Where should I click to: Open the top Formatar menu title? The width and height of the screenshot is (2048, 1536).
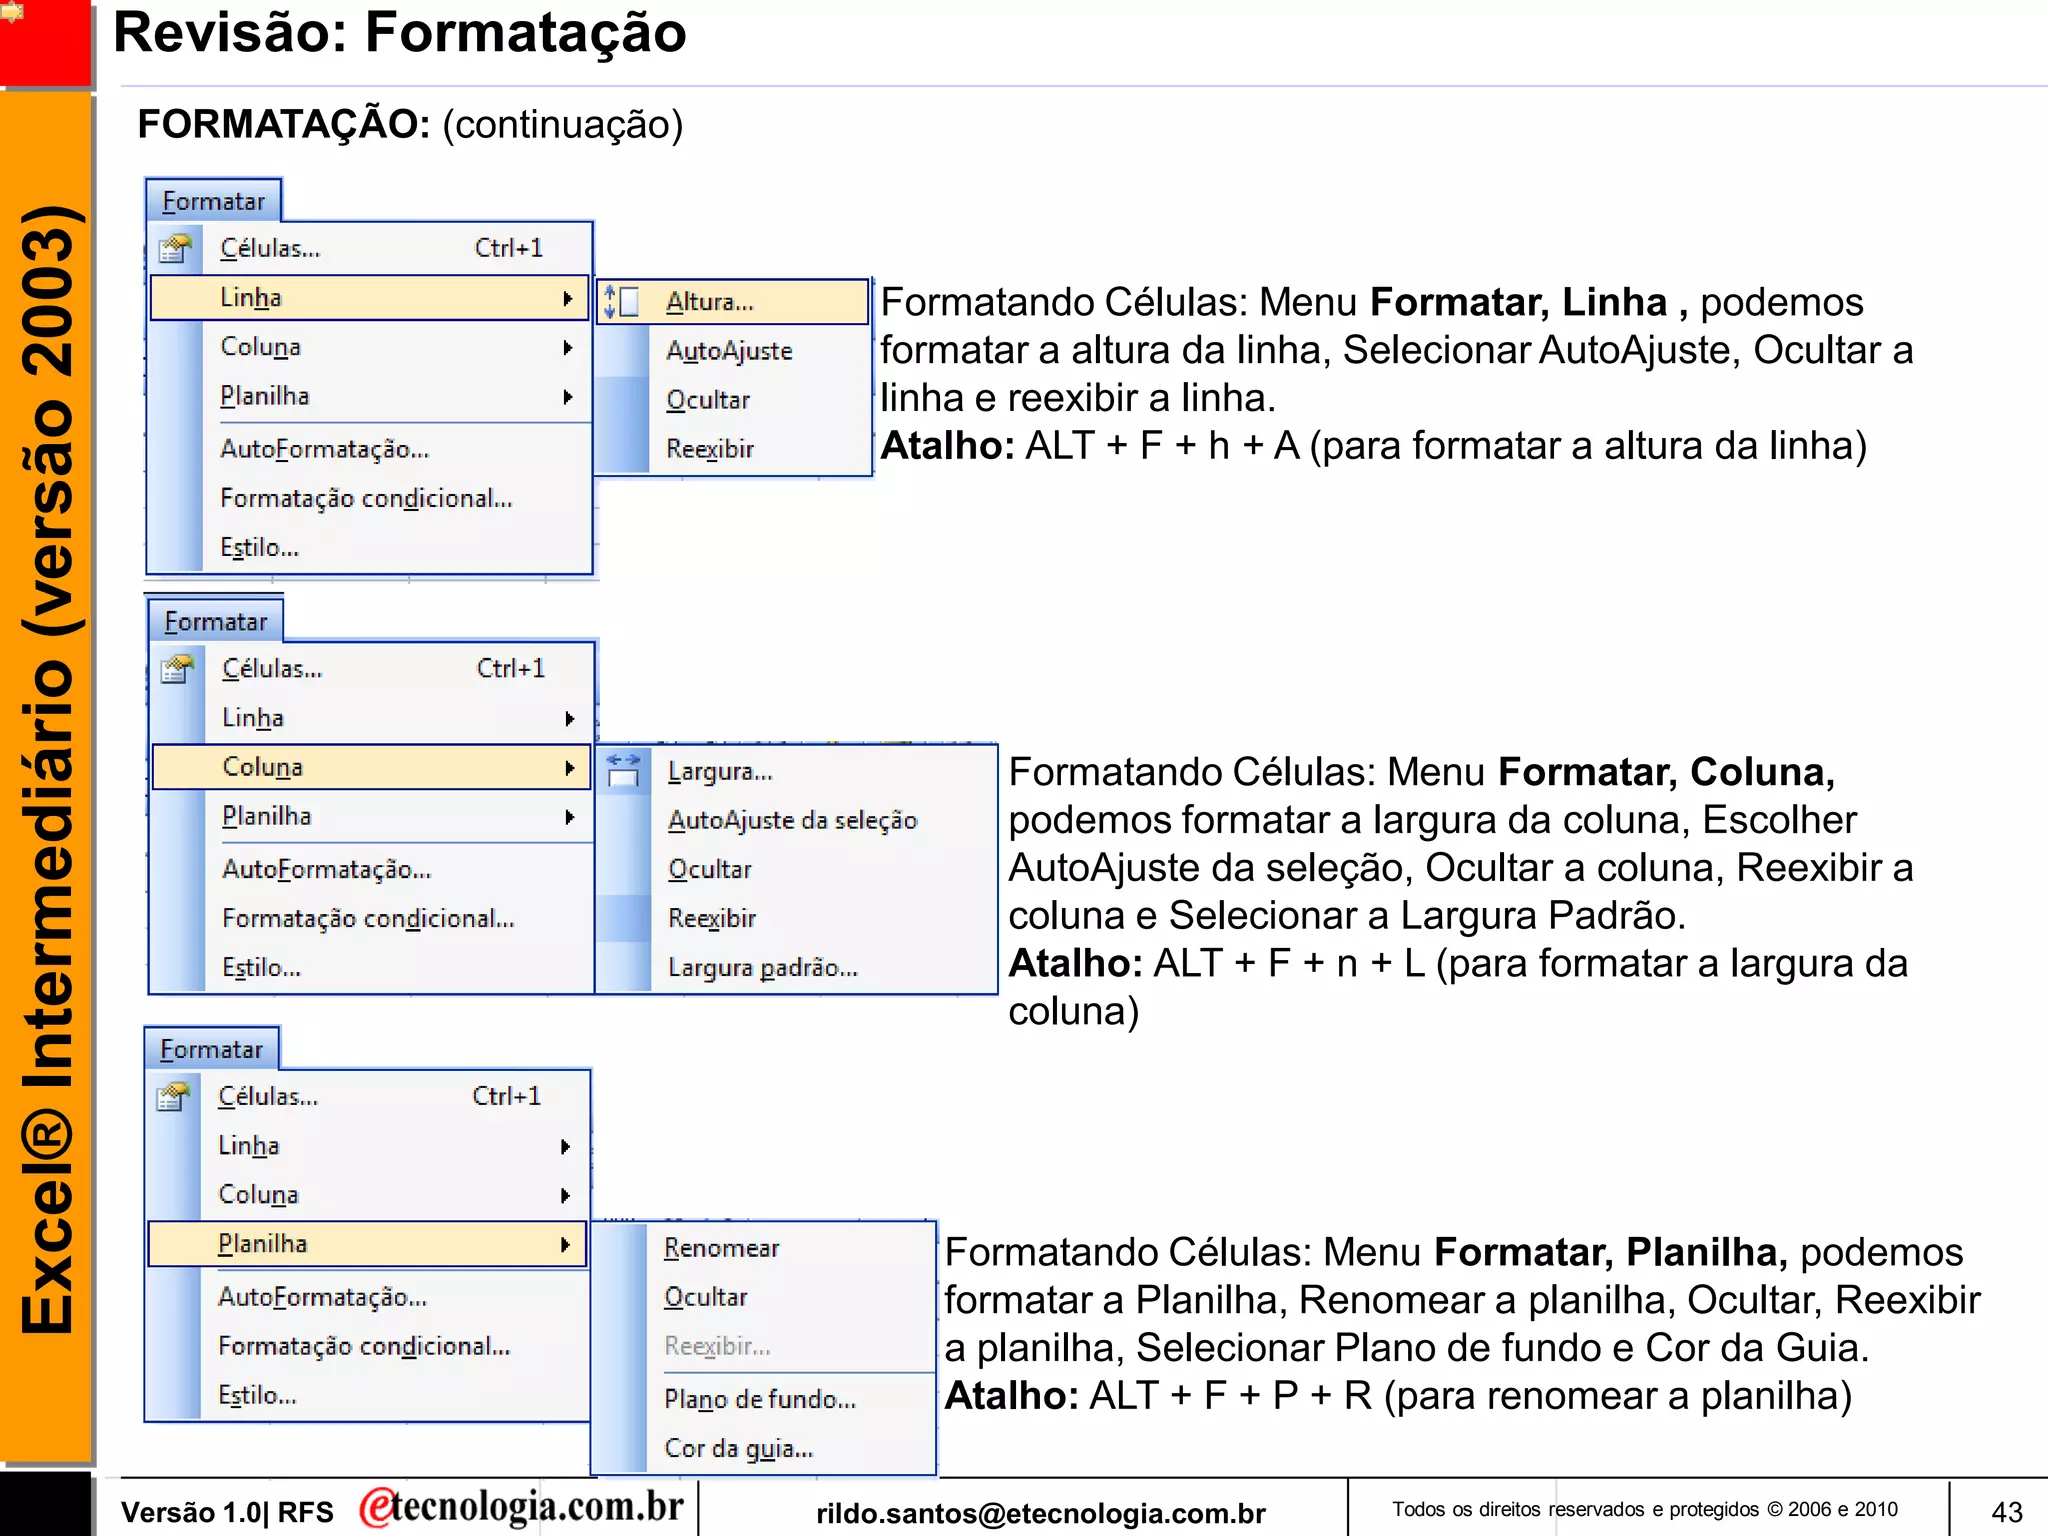point(214,201)
